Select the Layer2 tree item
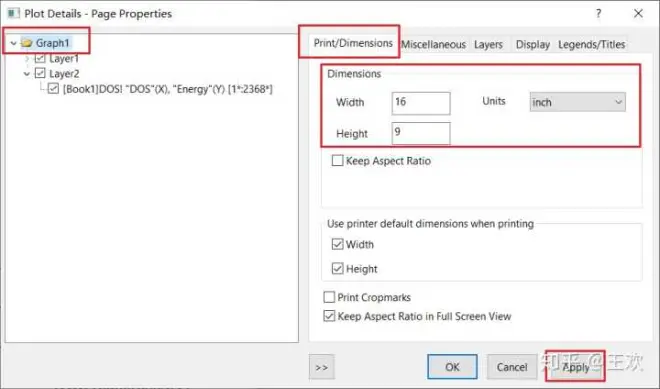The height and width of the screenshot is (389, 660). pyautogui.click(x=64, y=74)
